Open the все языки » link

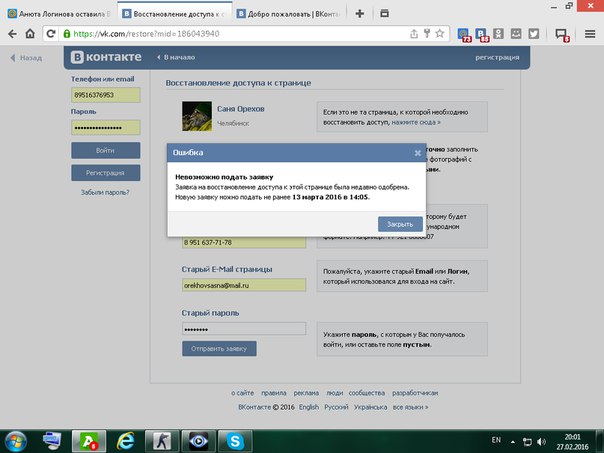click(x=410, y=407)
